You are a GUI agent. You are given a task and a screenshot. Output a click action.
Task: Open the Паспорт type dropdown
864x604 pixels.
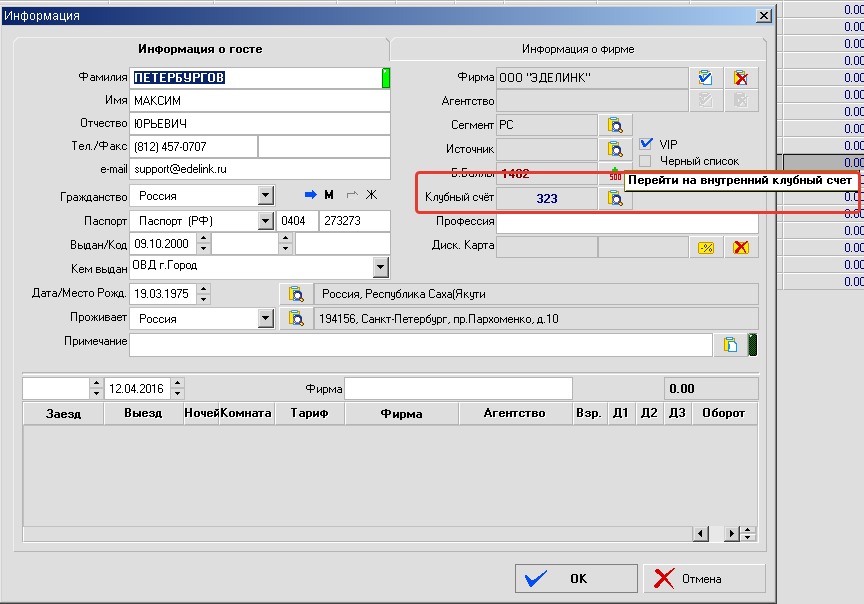pyautogui.click(x=265, y=221)
